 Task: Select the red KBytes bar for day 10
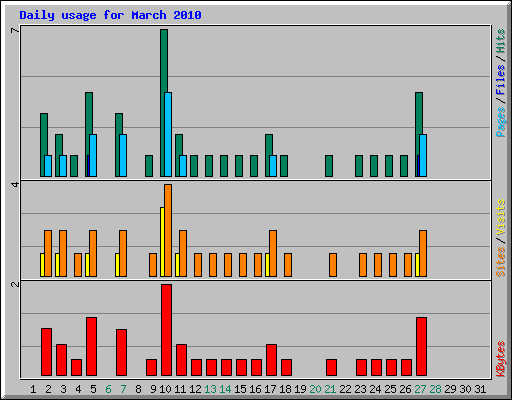click(166, 330)
